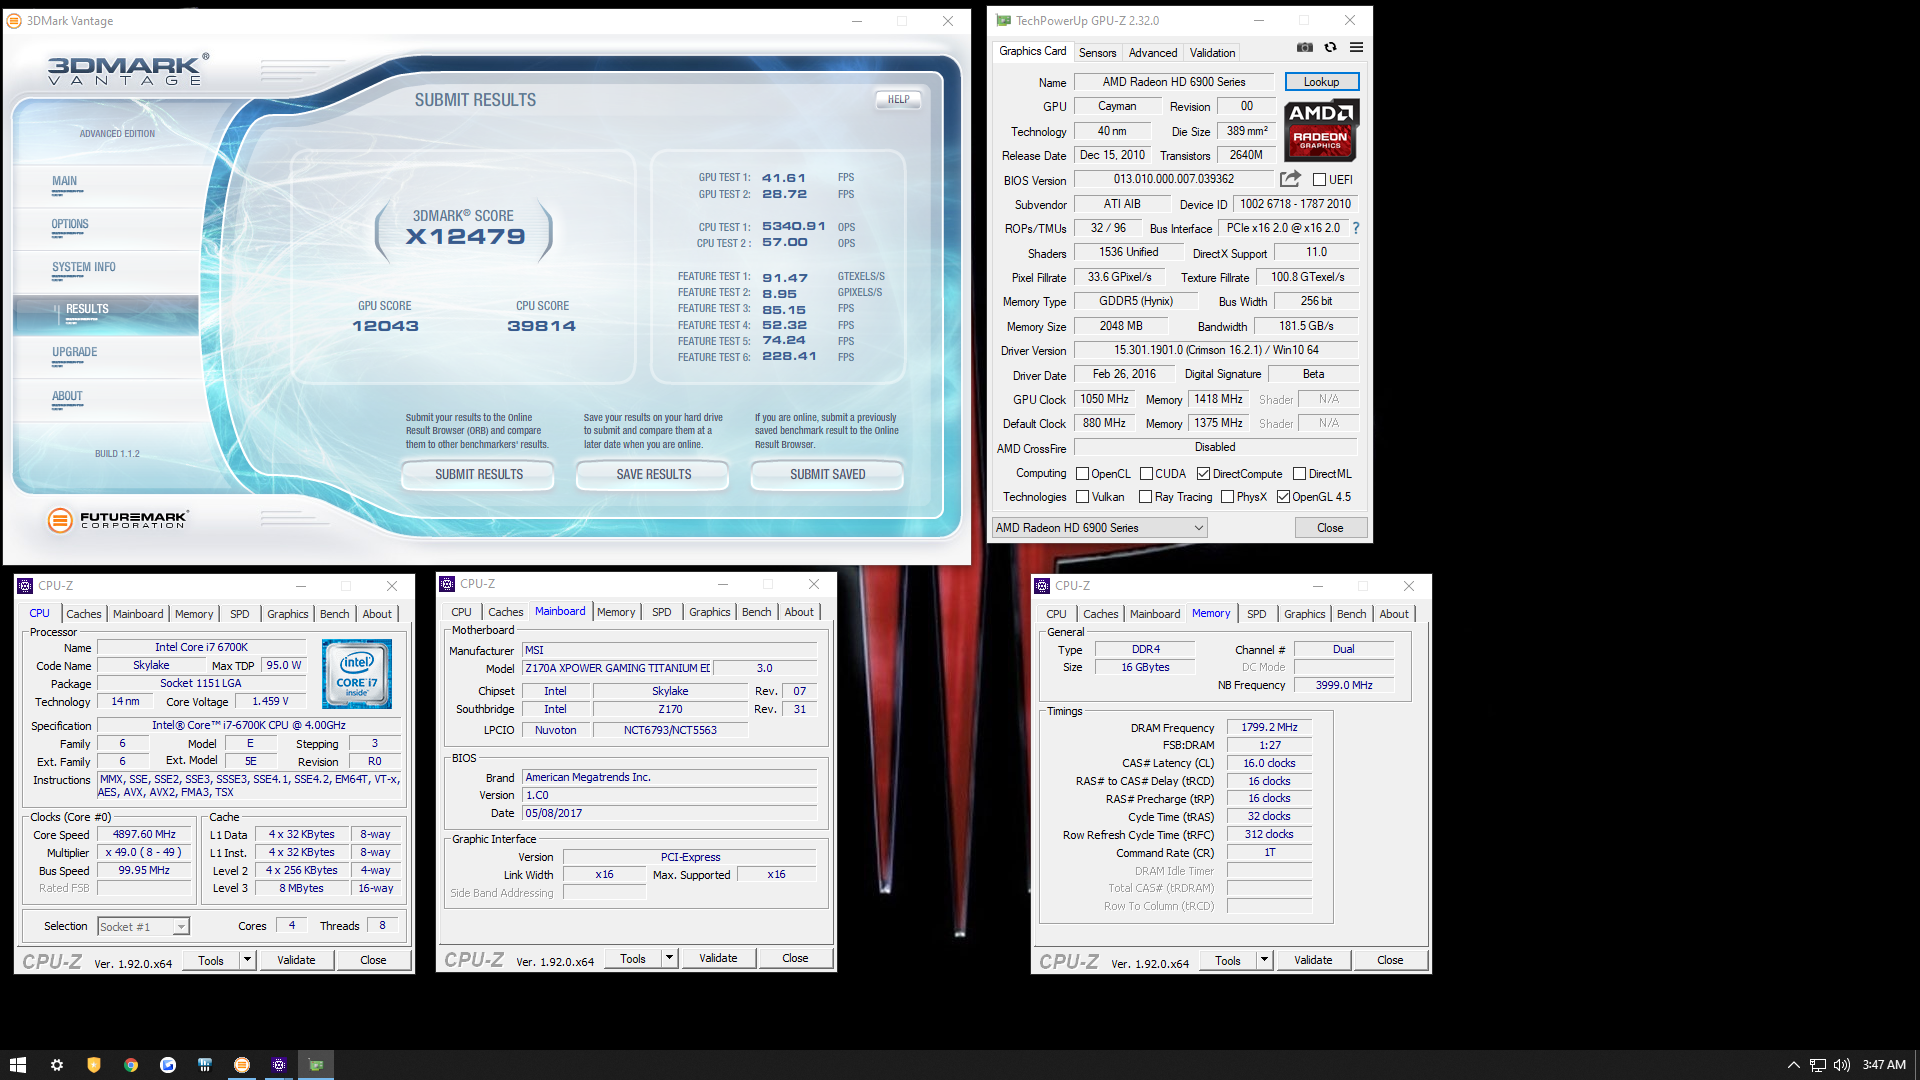This screenshot has width=1920, height=1080.
Task: Open Options in the 3DMark sidebar
Action: click(x=70, y=224)
